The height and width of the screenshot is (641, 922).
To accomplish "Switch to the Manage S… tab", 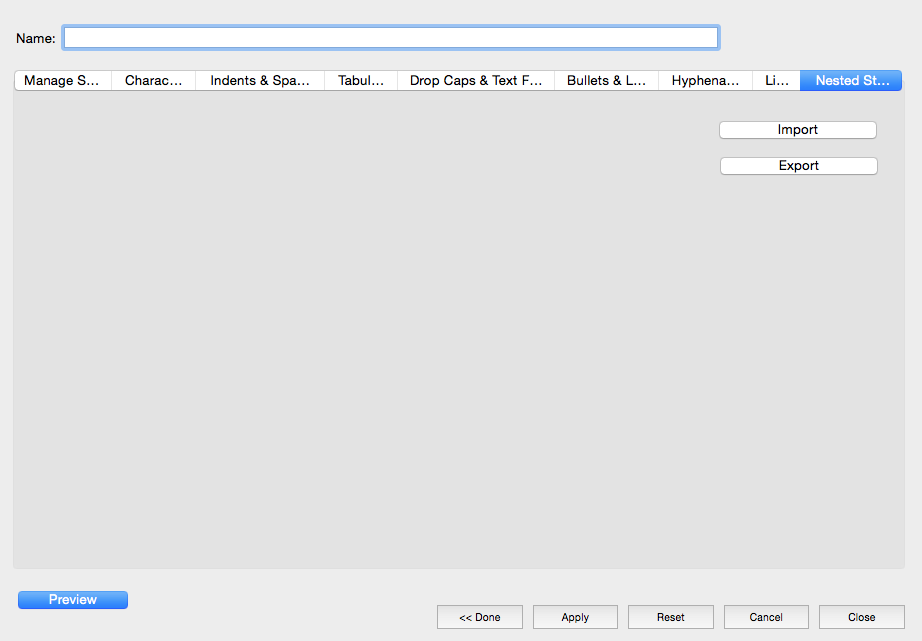I will click(62, 81).
